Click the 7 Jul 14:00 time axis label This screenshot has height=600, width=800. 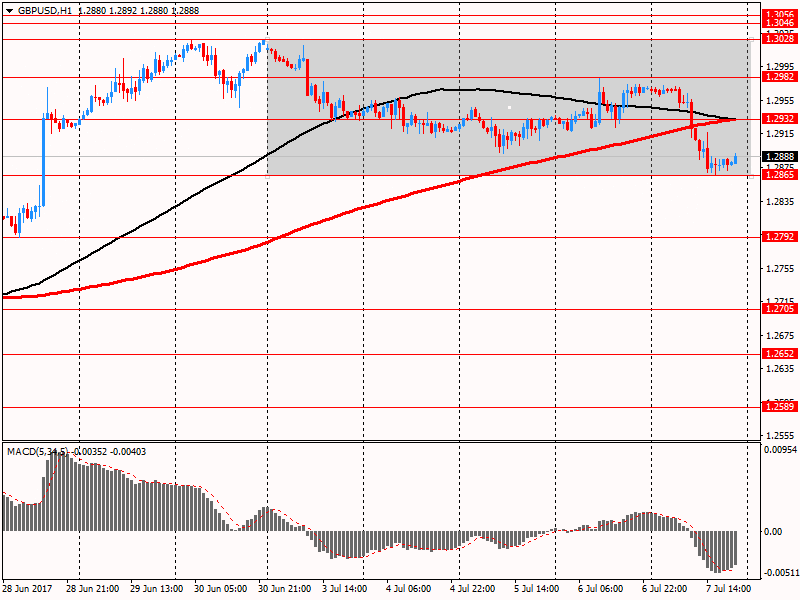[x=729, y=588]
